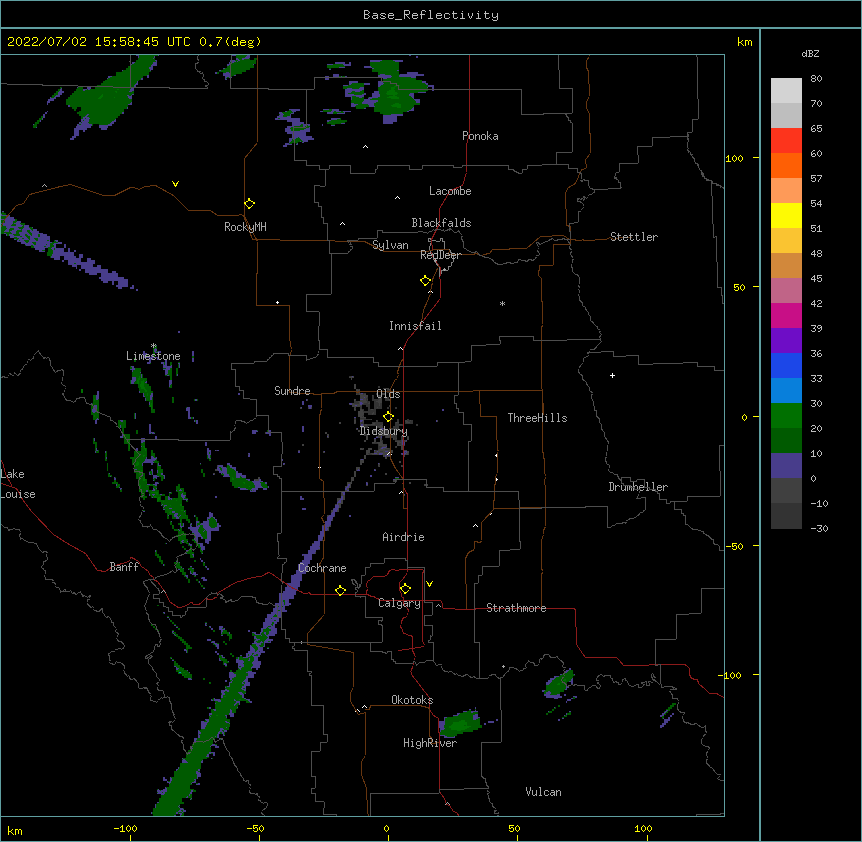This screenshot has width=862, height=842.
Task: Select the white plus marker north of Drumheller
Action: [x=612, y=375]
